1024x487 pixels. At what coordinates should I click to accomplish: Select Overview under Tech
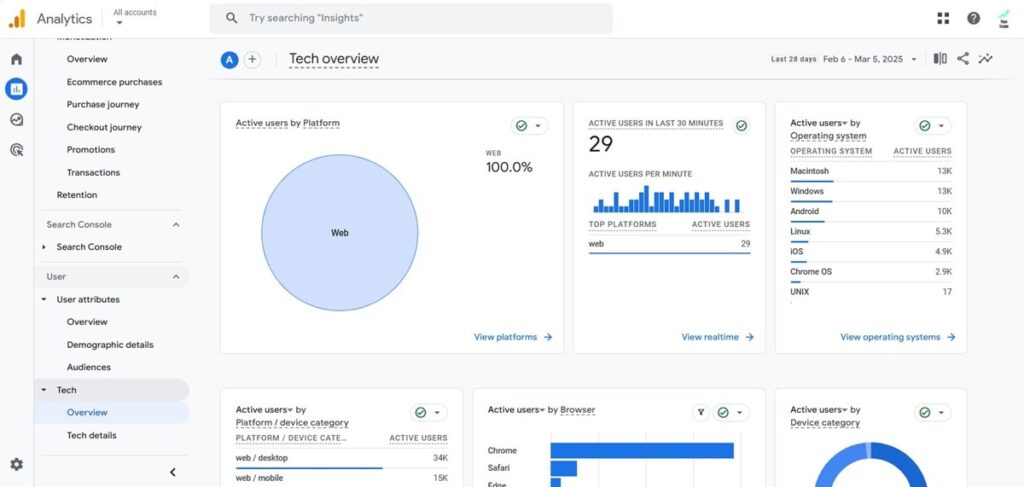87,413
